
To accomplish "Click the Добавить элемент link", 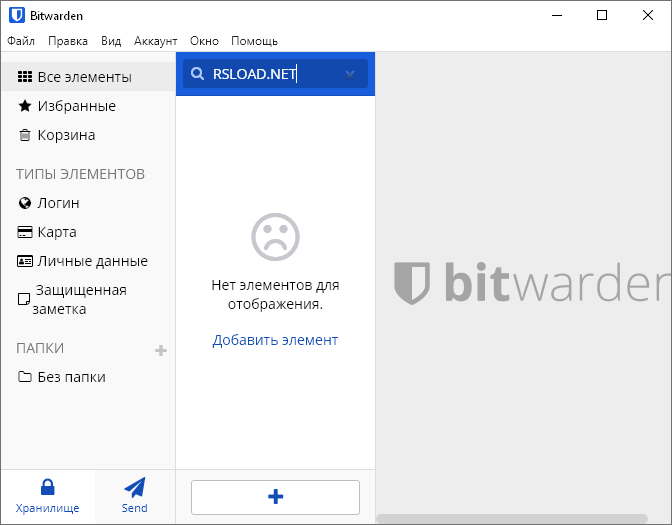I will [275, 340].
